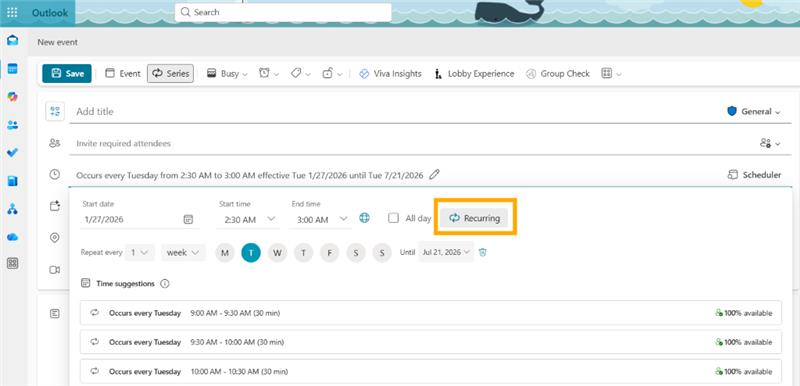Remove recurrence end date trash icon
800x386 pixels.
click(x=483, y=252)
